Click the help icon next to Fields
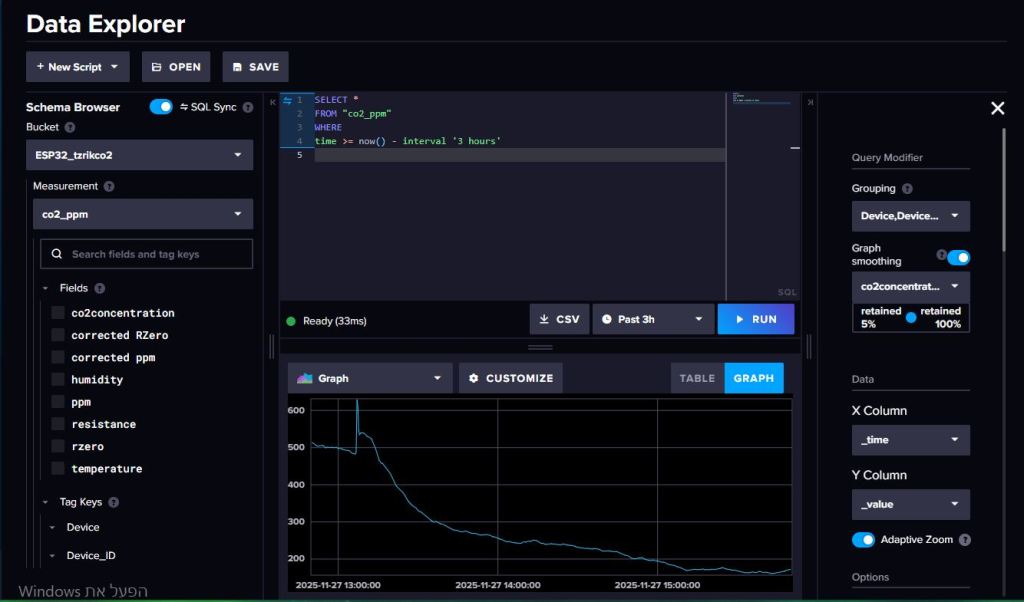This screenshot has height=602, width=1024. 99,288
